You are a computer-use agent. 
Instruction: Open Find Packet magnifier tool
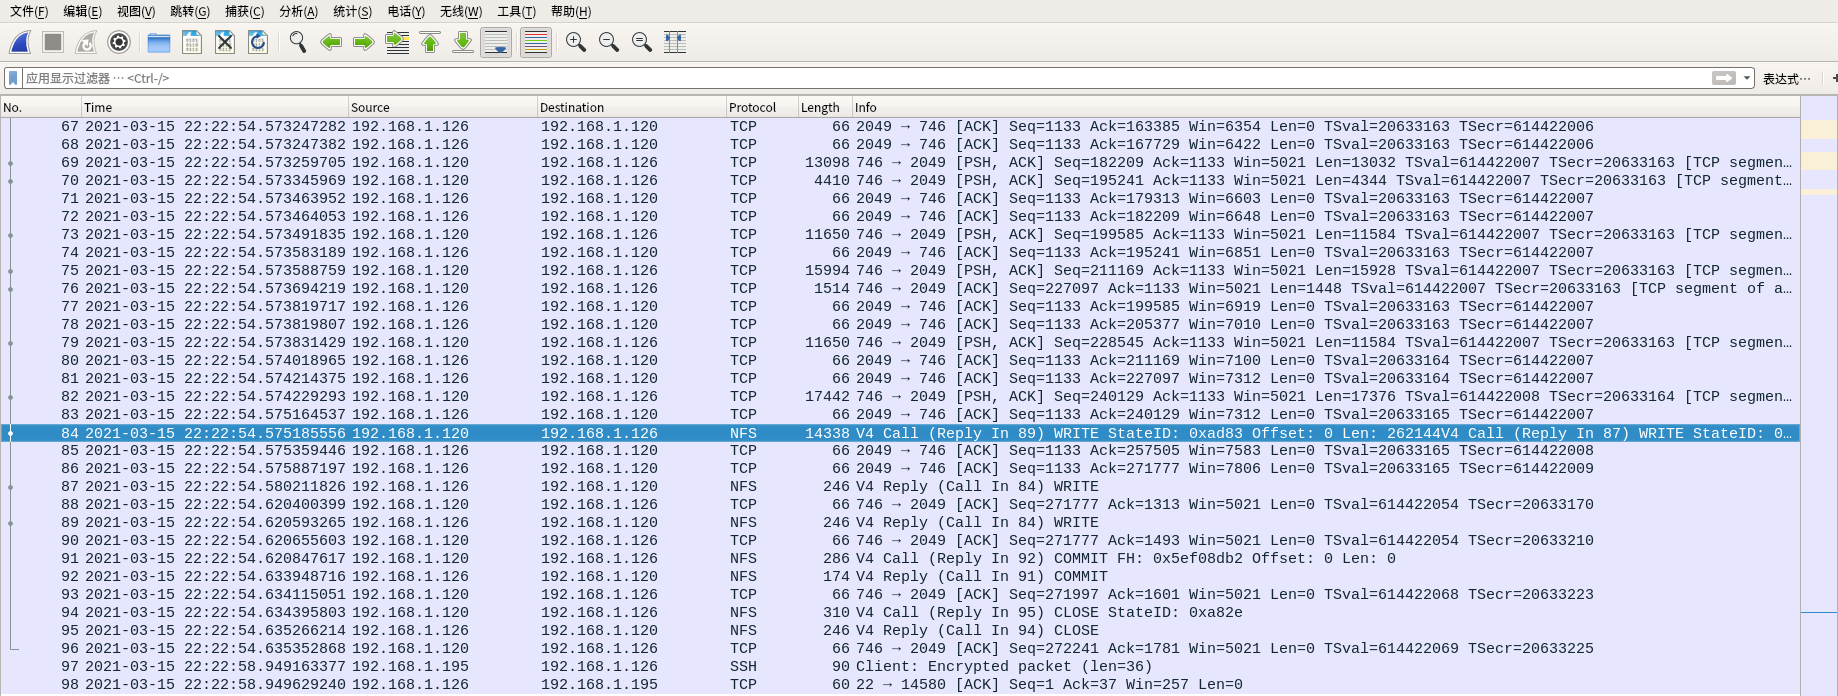point(297,42)
